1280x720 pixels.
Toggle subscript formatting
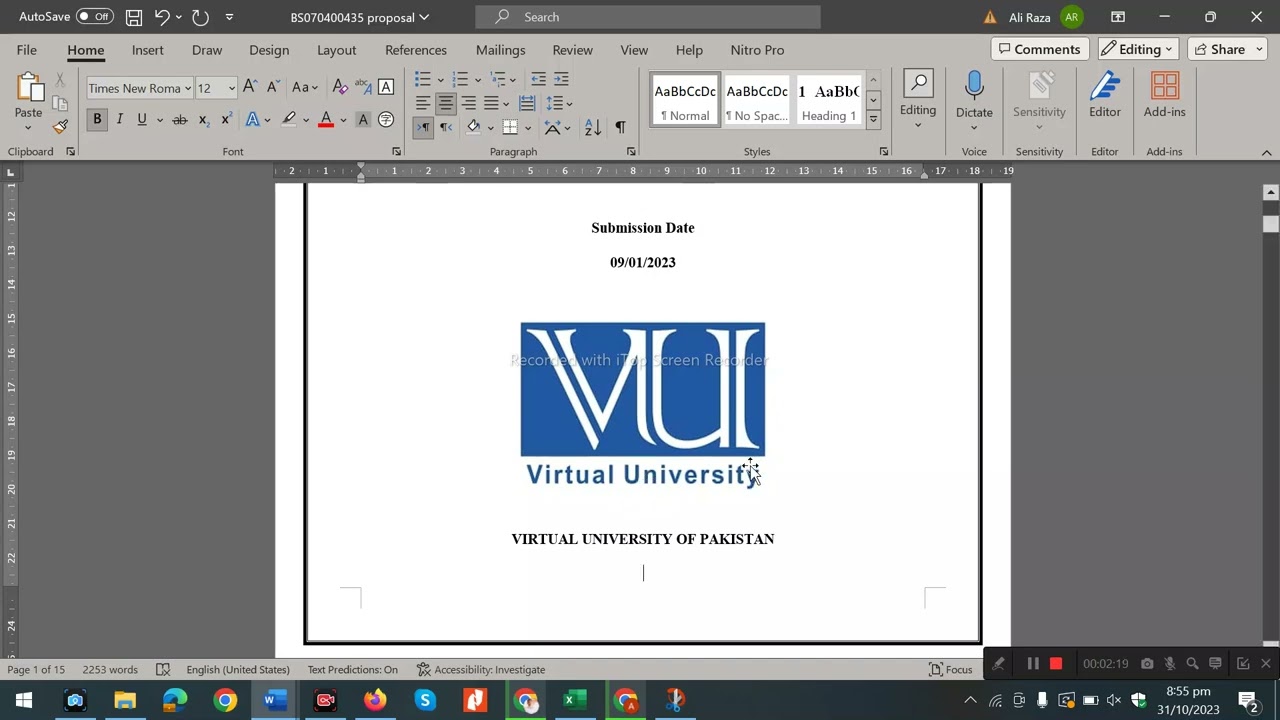[x=203, y=120]
